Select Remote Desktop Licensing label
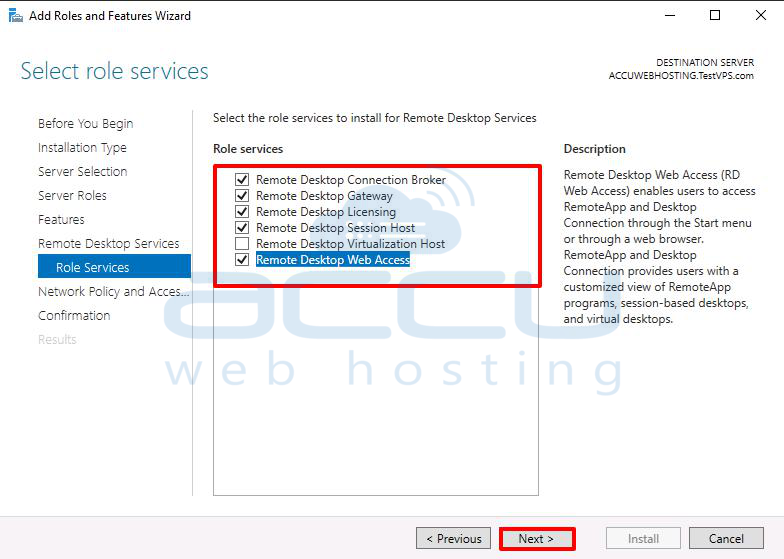The image size is (784, 559). coord(326,212)
